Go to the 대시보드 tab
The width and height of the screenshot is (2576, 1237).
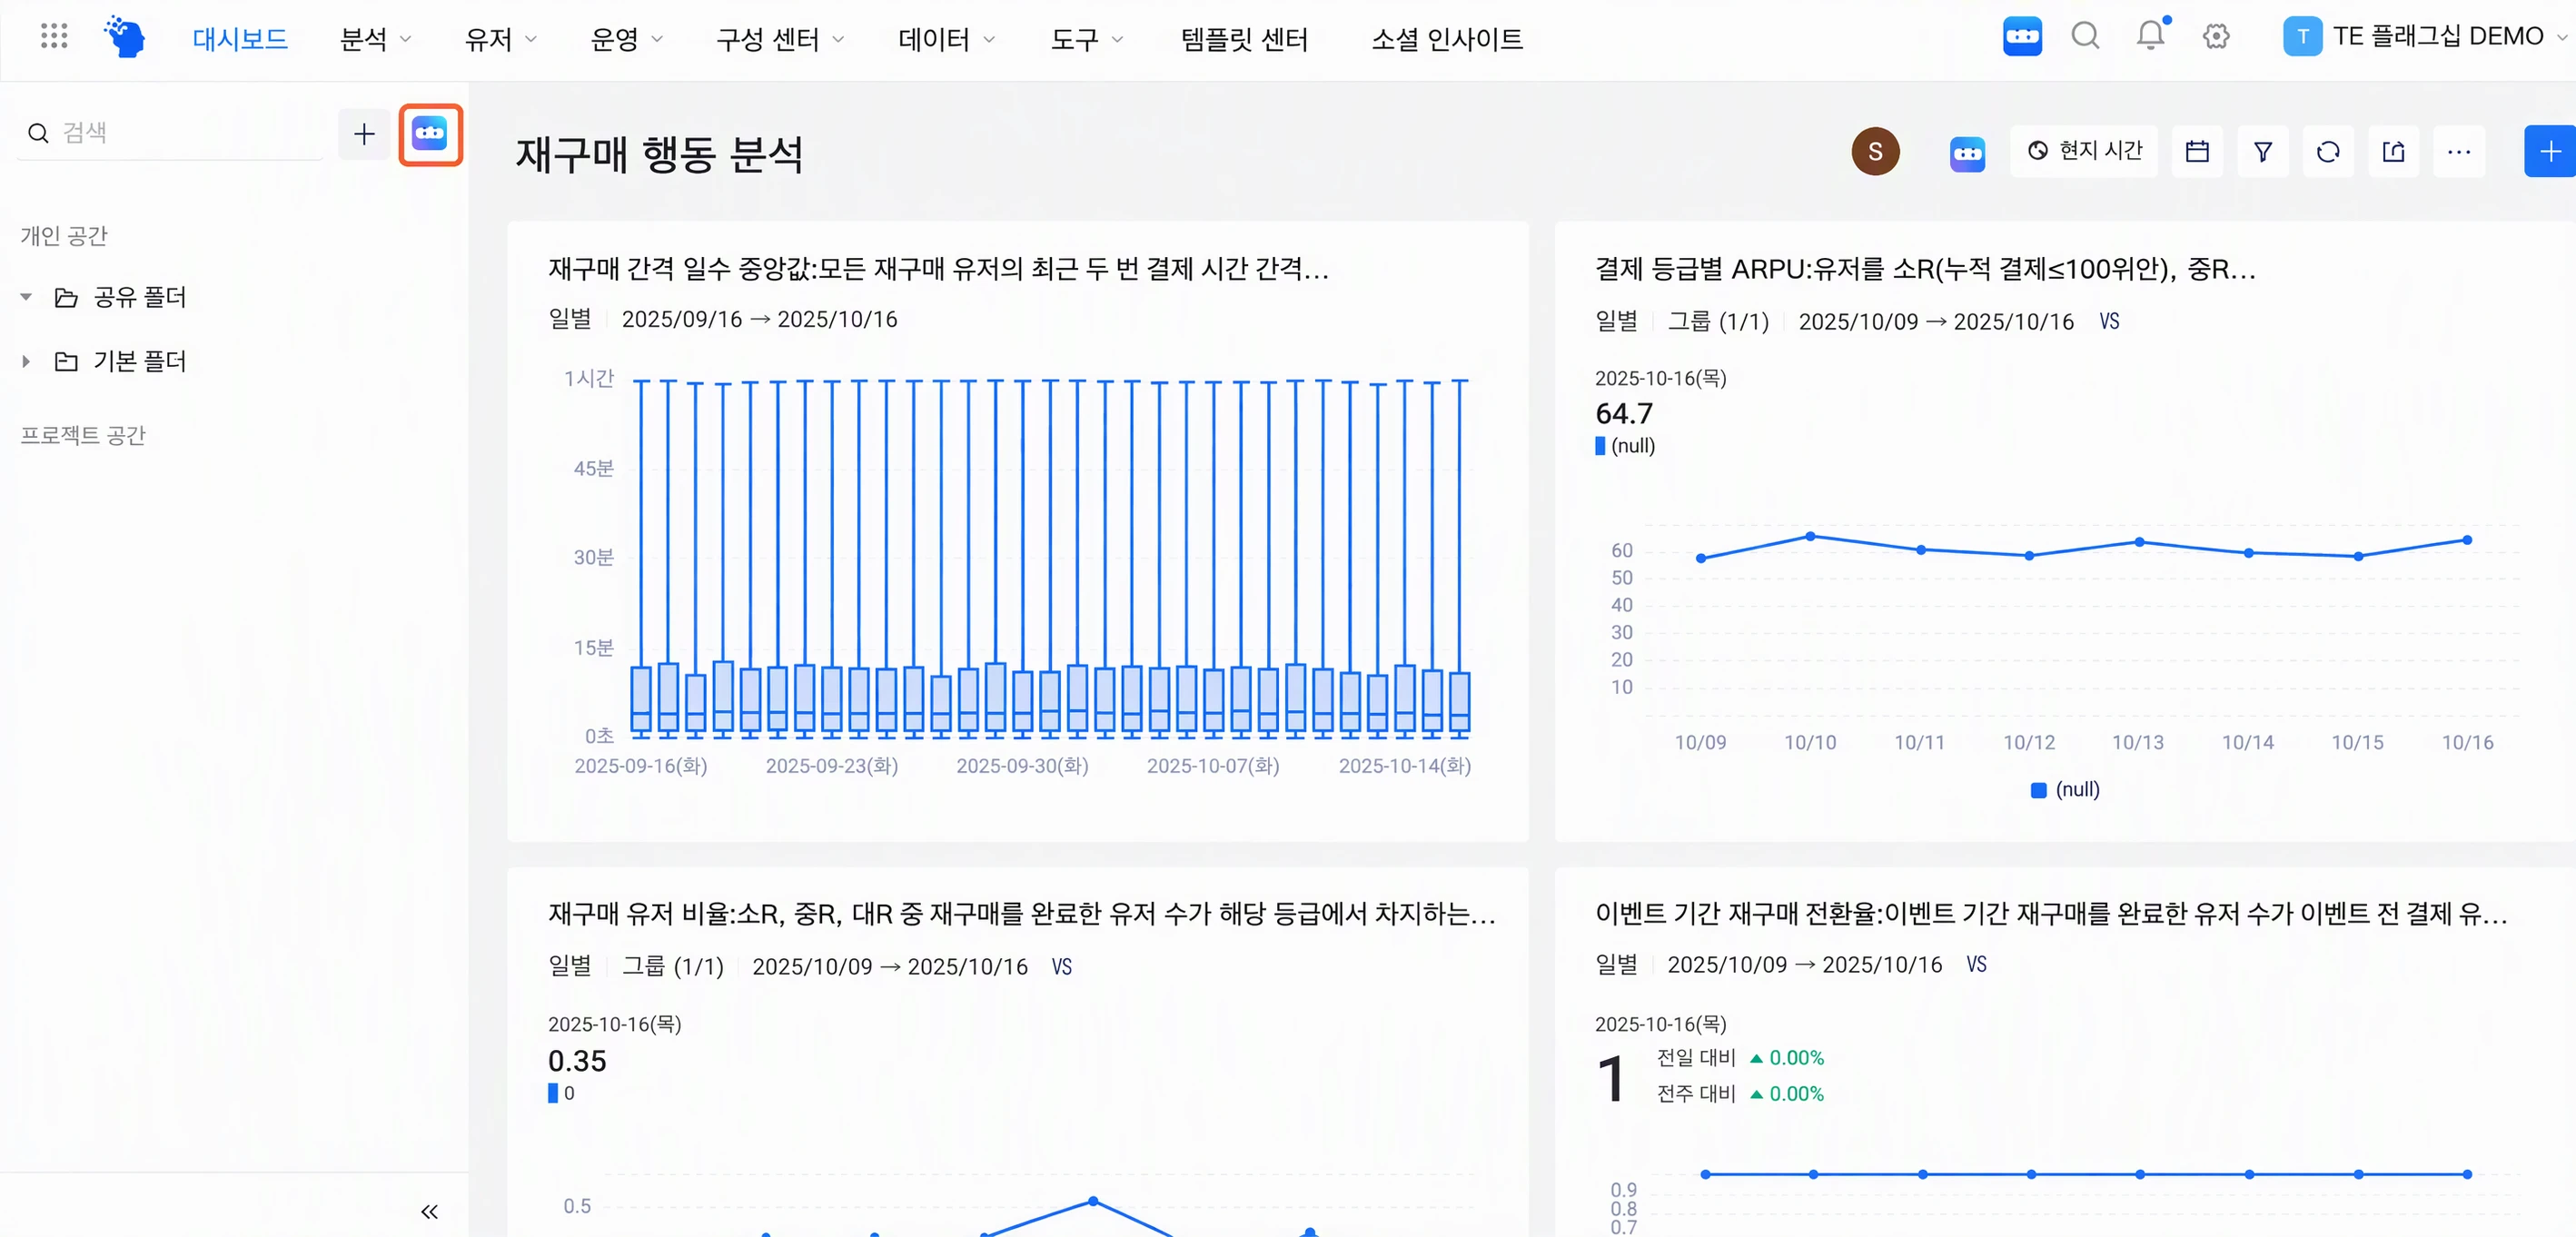pos(240,39)
